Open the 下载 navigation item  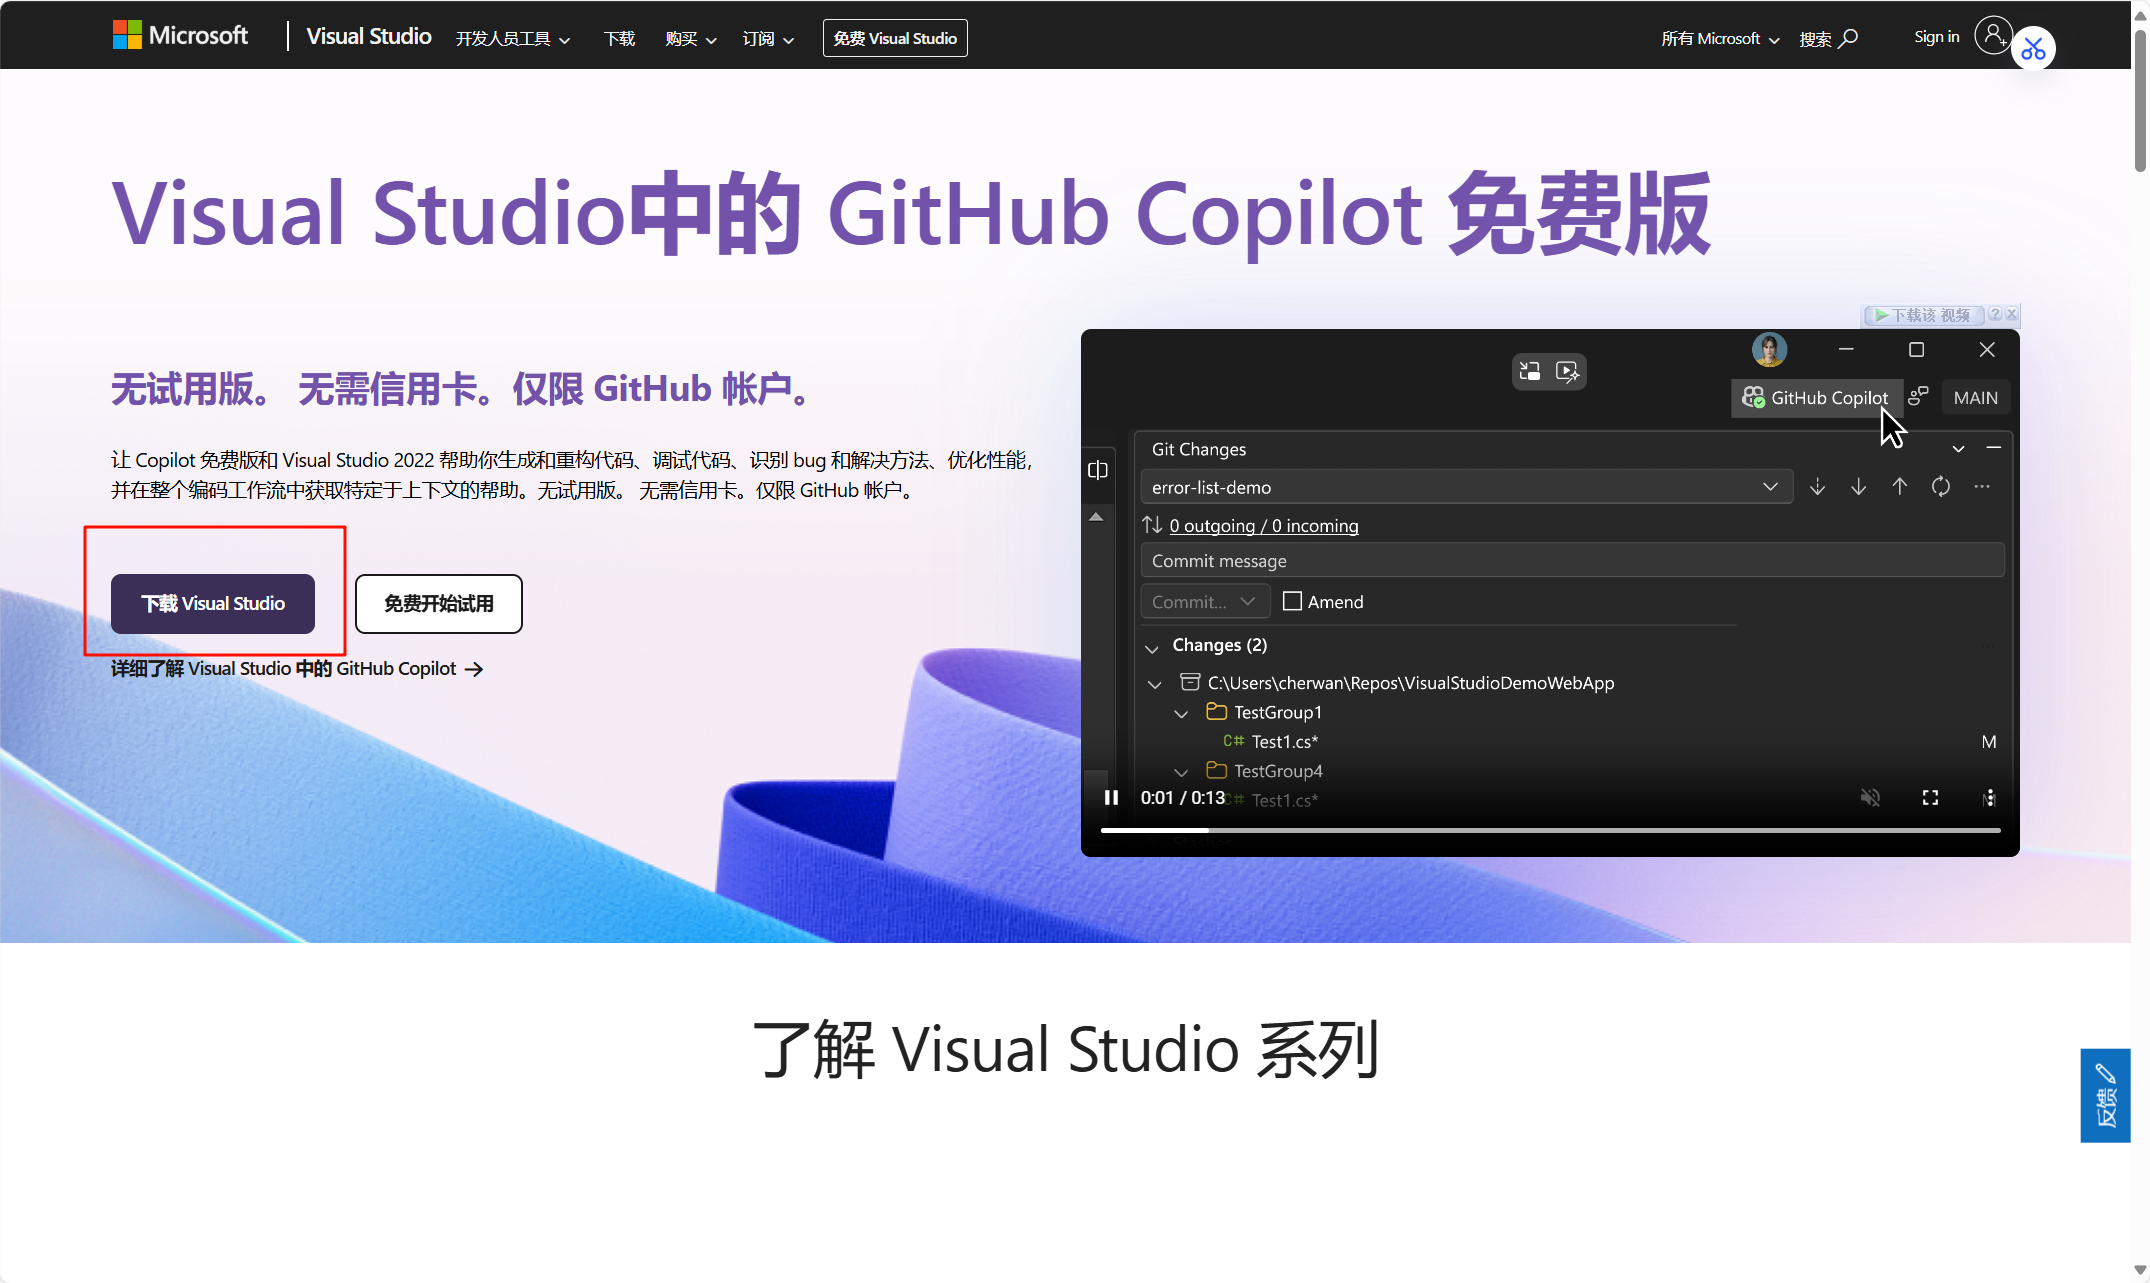tap(619, 39)
